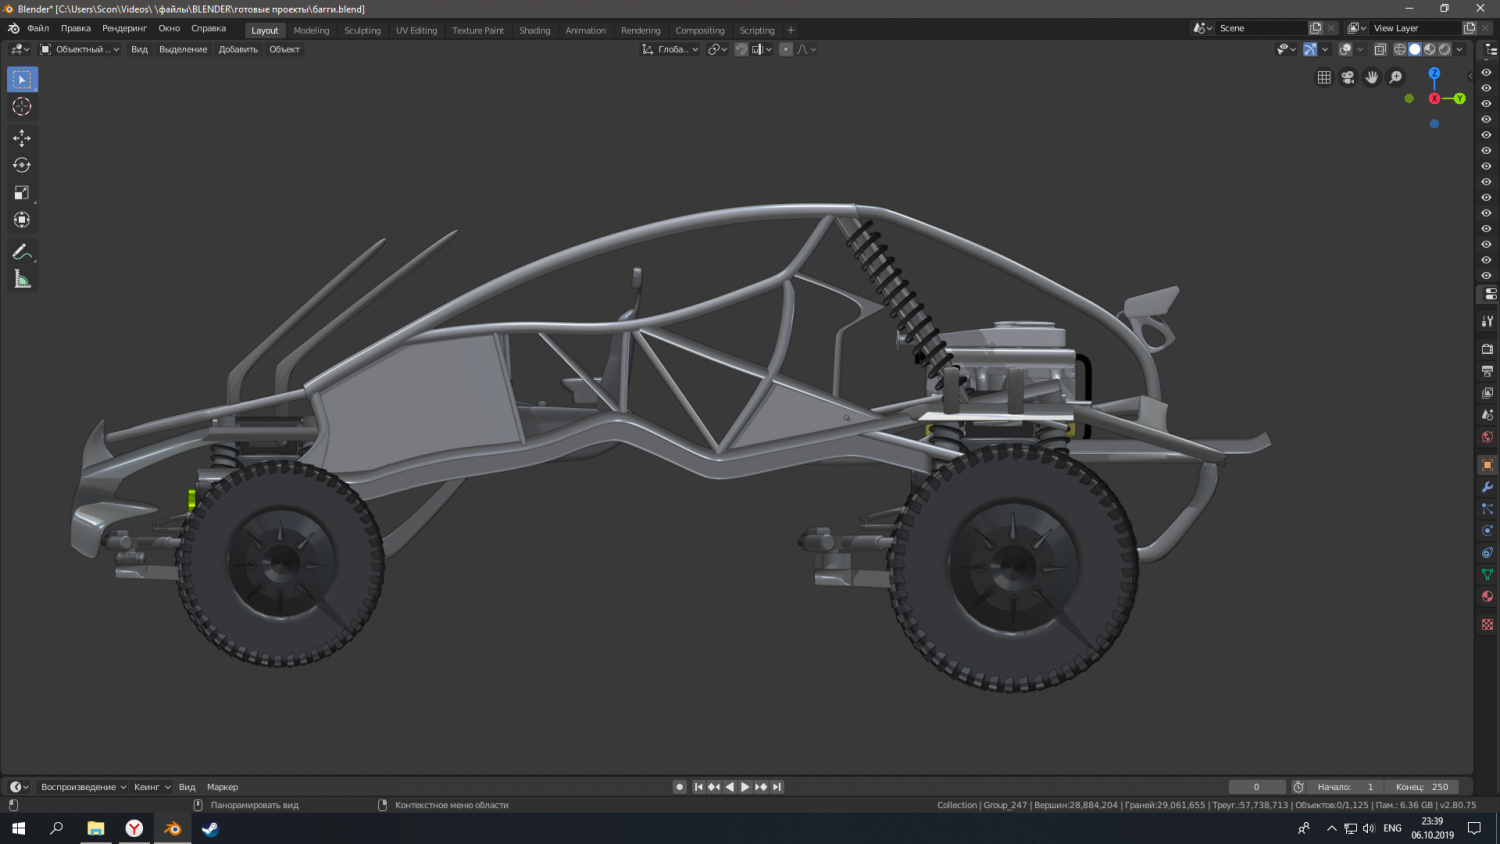The width and height of the screenshot is (1500, 844).
Task: Select the Scale tool
Action: pyautogui.click(x=22, y=193)
